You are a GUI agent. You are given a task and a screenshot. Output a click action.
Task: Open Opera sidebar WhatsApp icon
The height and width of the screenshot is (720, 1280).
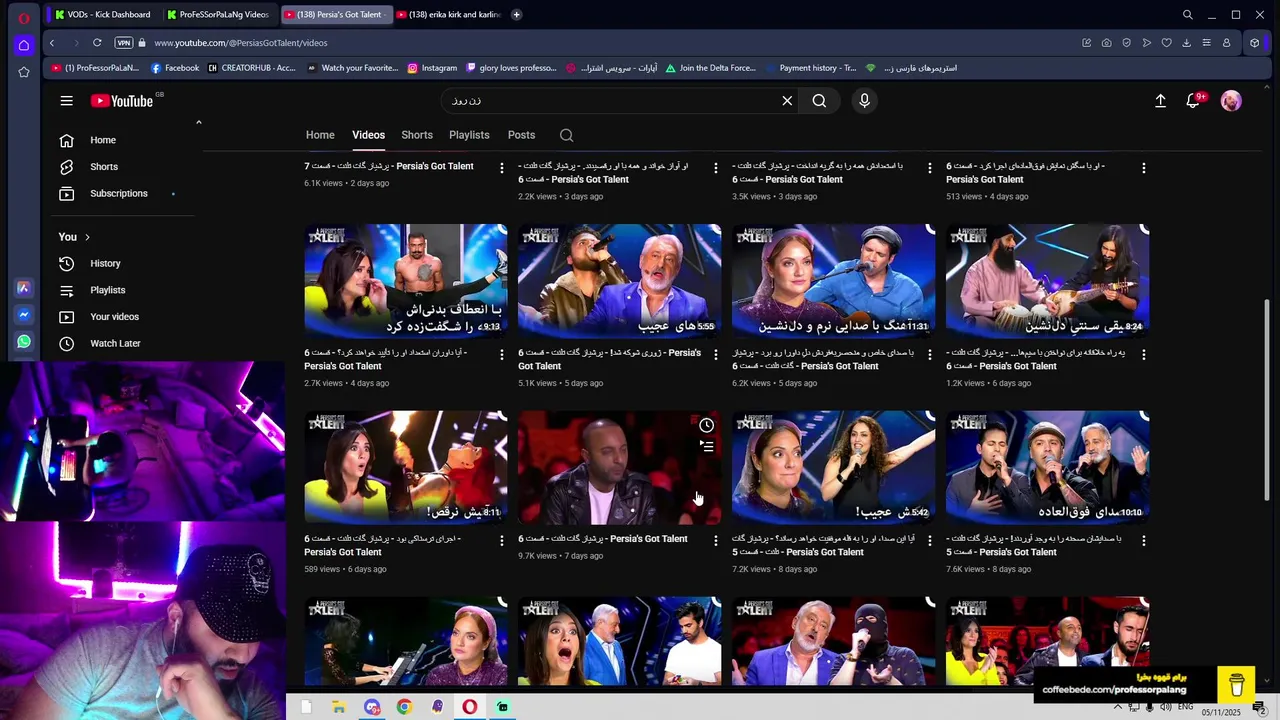pos(24,342)
